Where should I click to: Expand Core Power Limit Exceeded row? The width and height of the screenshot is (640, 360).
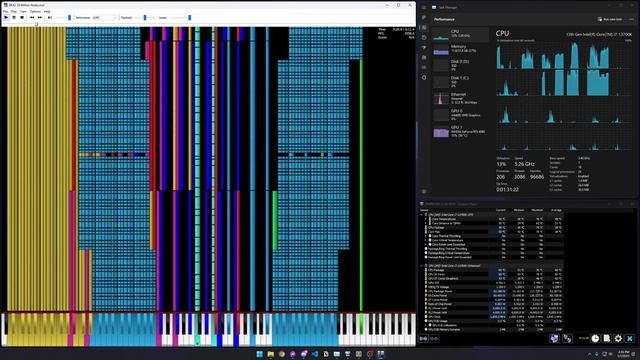coord(426,244)
